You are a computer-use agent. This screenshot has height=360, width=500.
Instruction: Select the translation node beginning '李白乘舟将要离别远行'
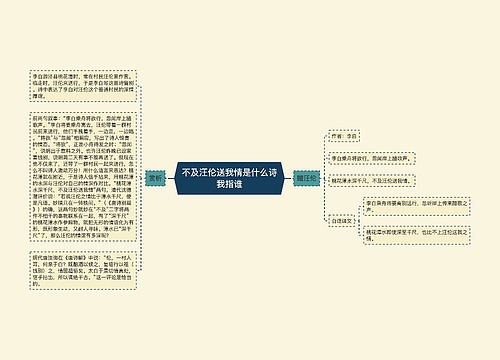(417, 206)
